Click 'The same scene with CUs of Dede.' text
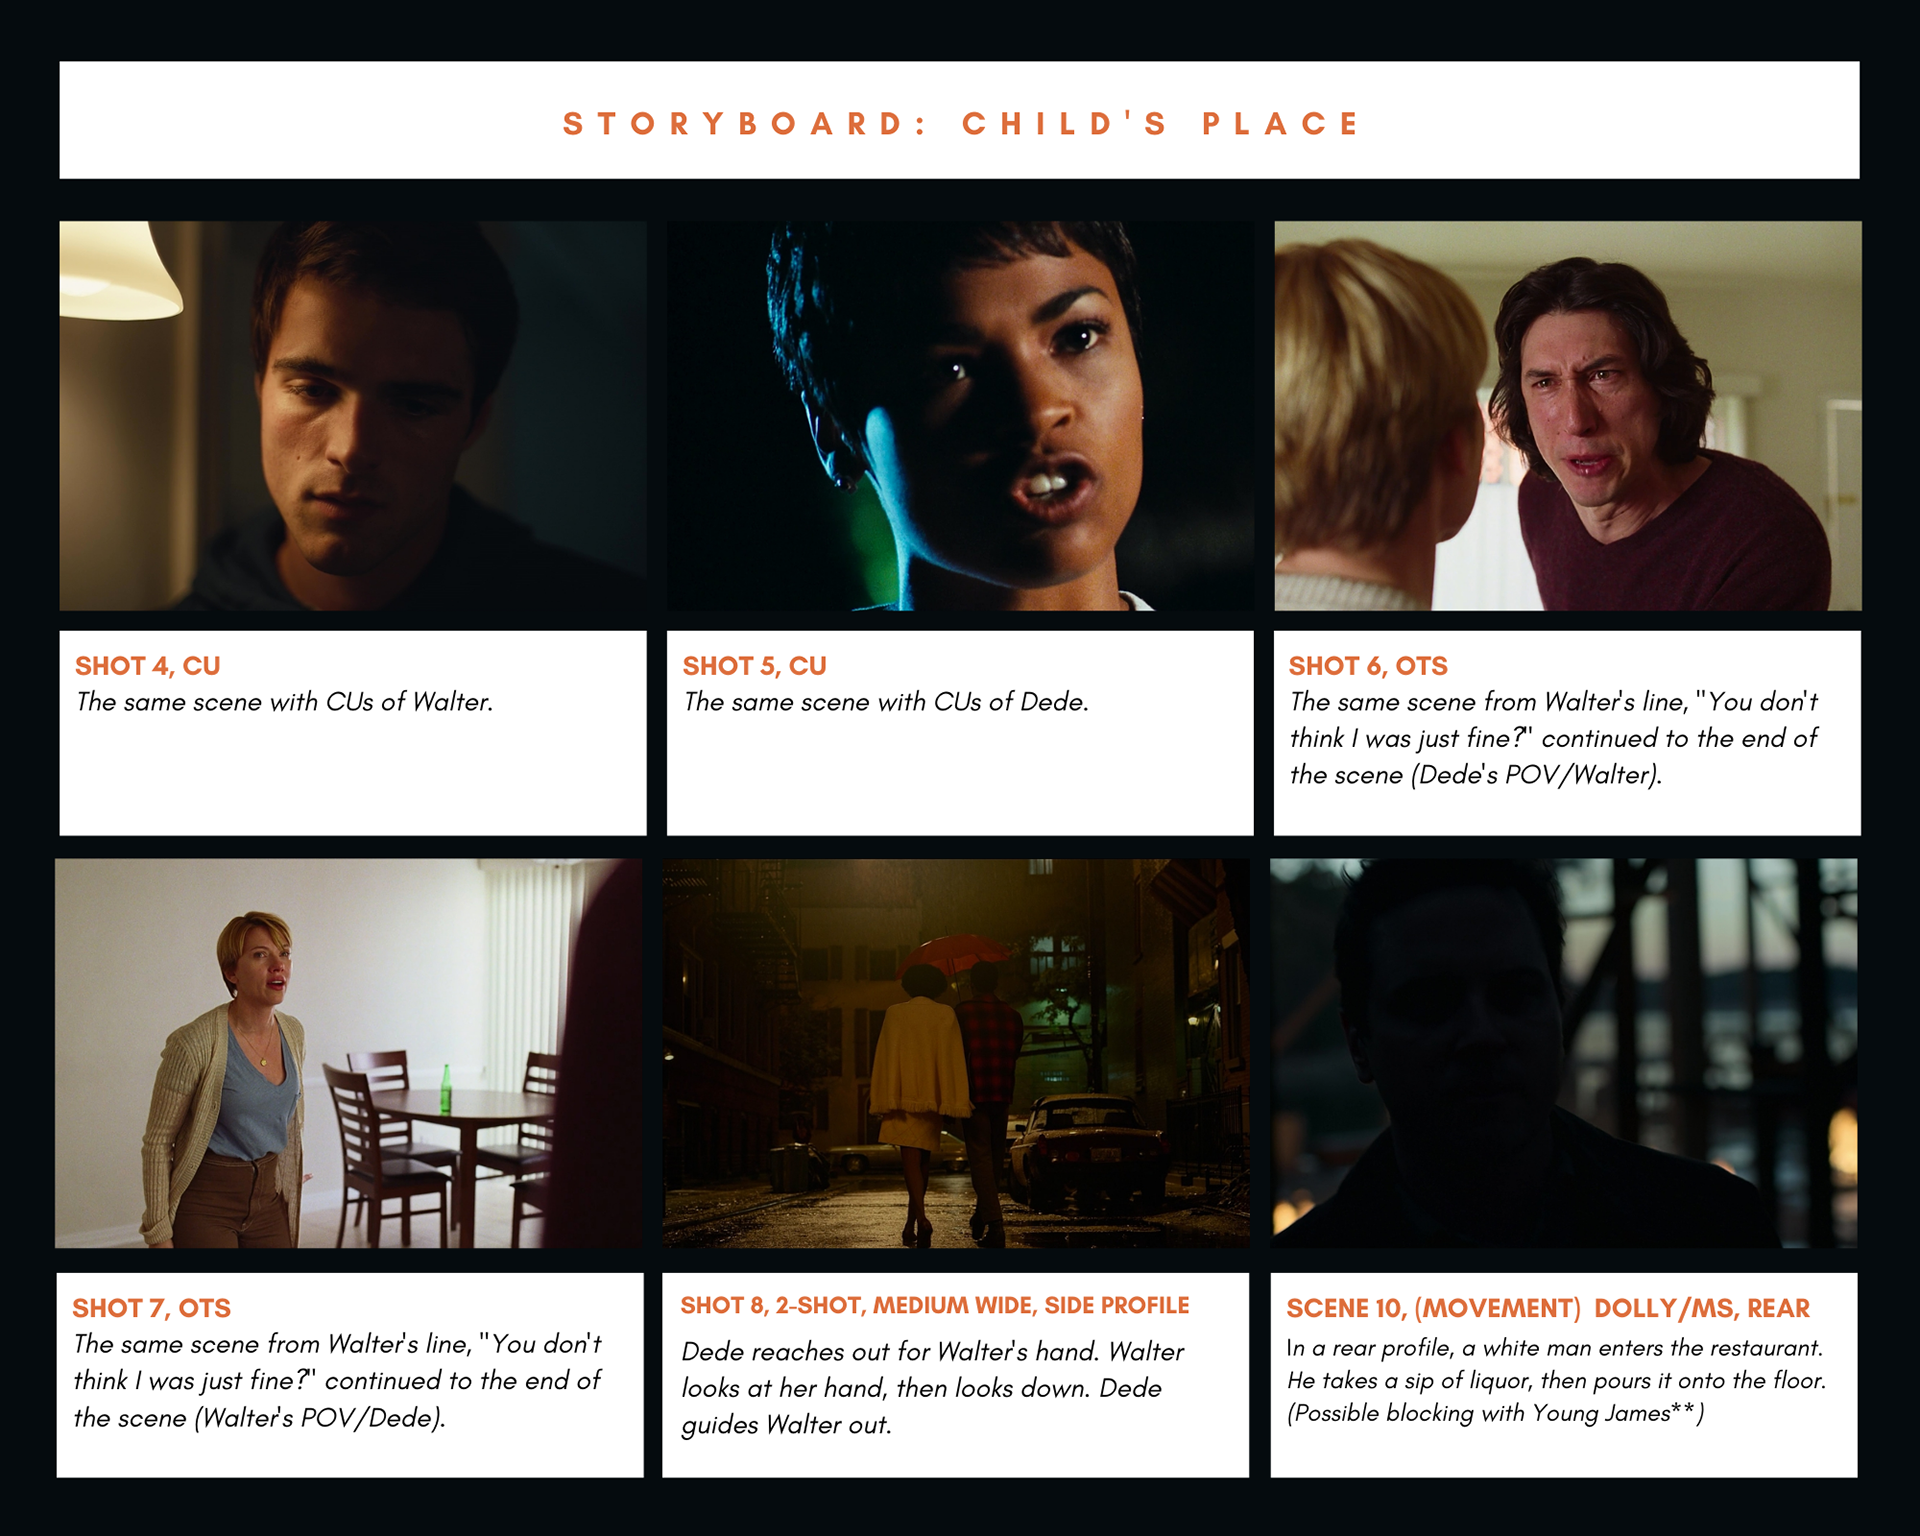This screenshot has width=1920, height=1536. point(886,702)
